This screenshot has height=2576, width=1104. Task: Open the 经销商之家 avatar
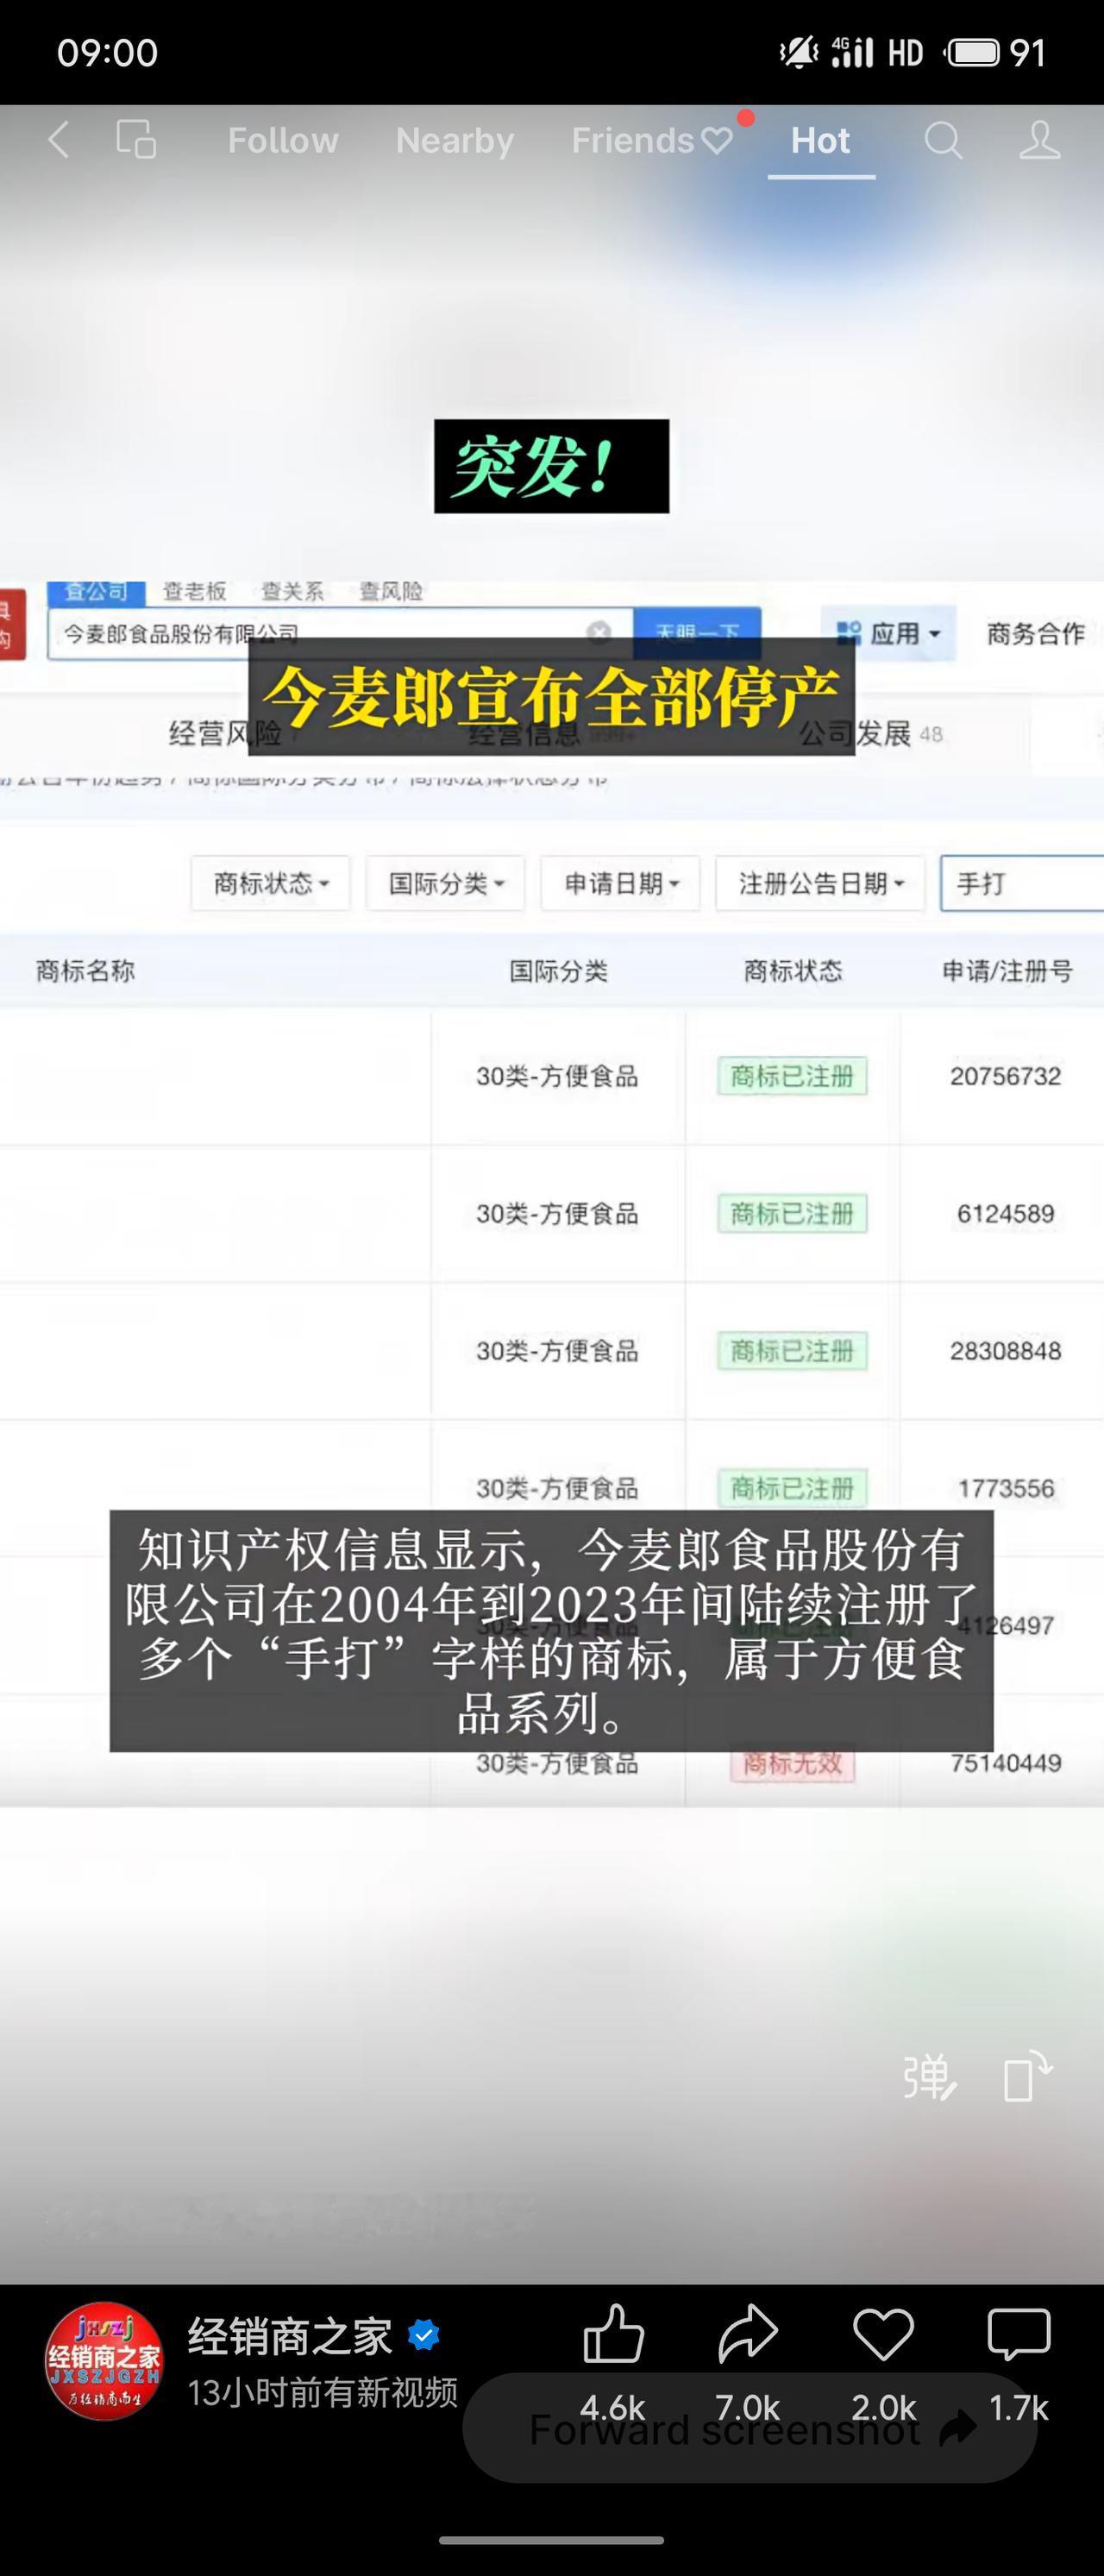click(104, 2361)
